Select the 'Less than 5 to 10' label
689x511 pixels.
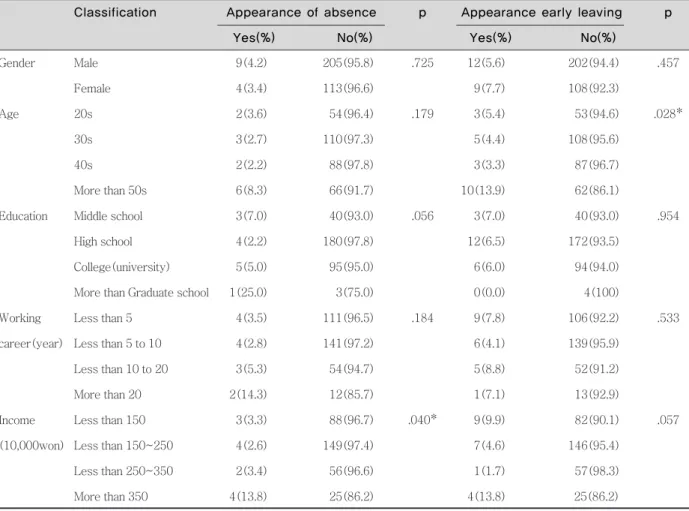coord(117,343)
